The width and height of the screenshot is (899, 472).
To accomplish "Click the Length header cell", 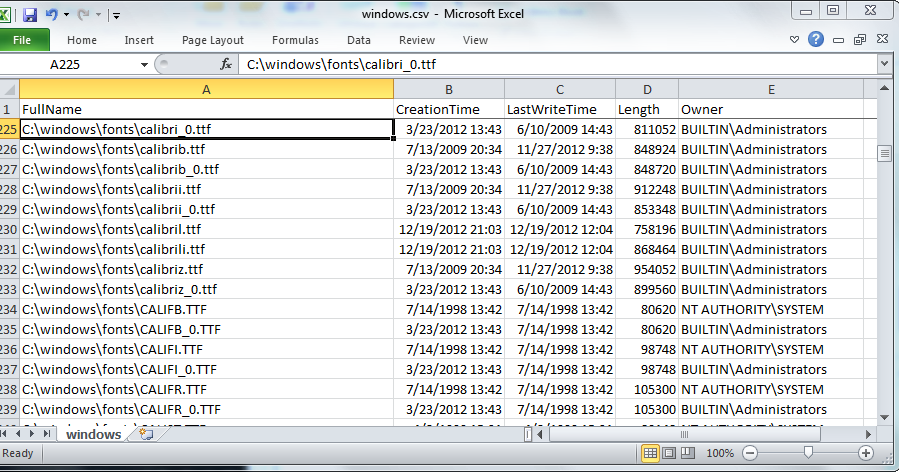I will tap(647, 110).
